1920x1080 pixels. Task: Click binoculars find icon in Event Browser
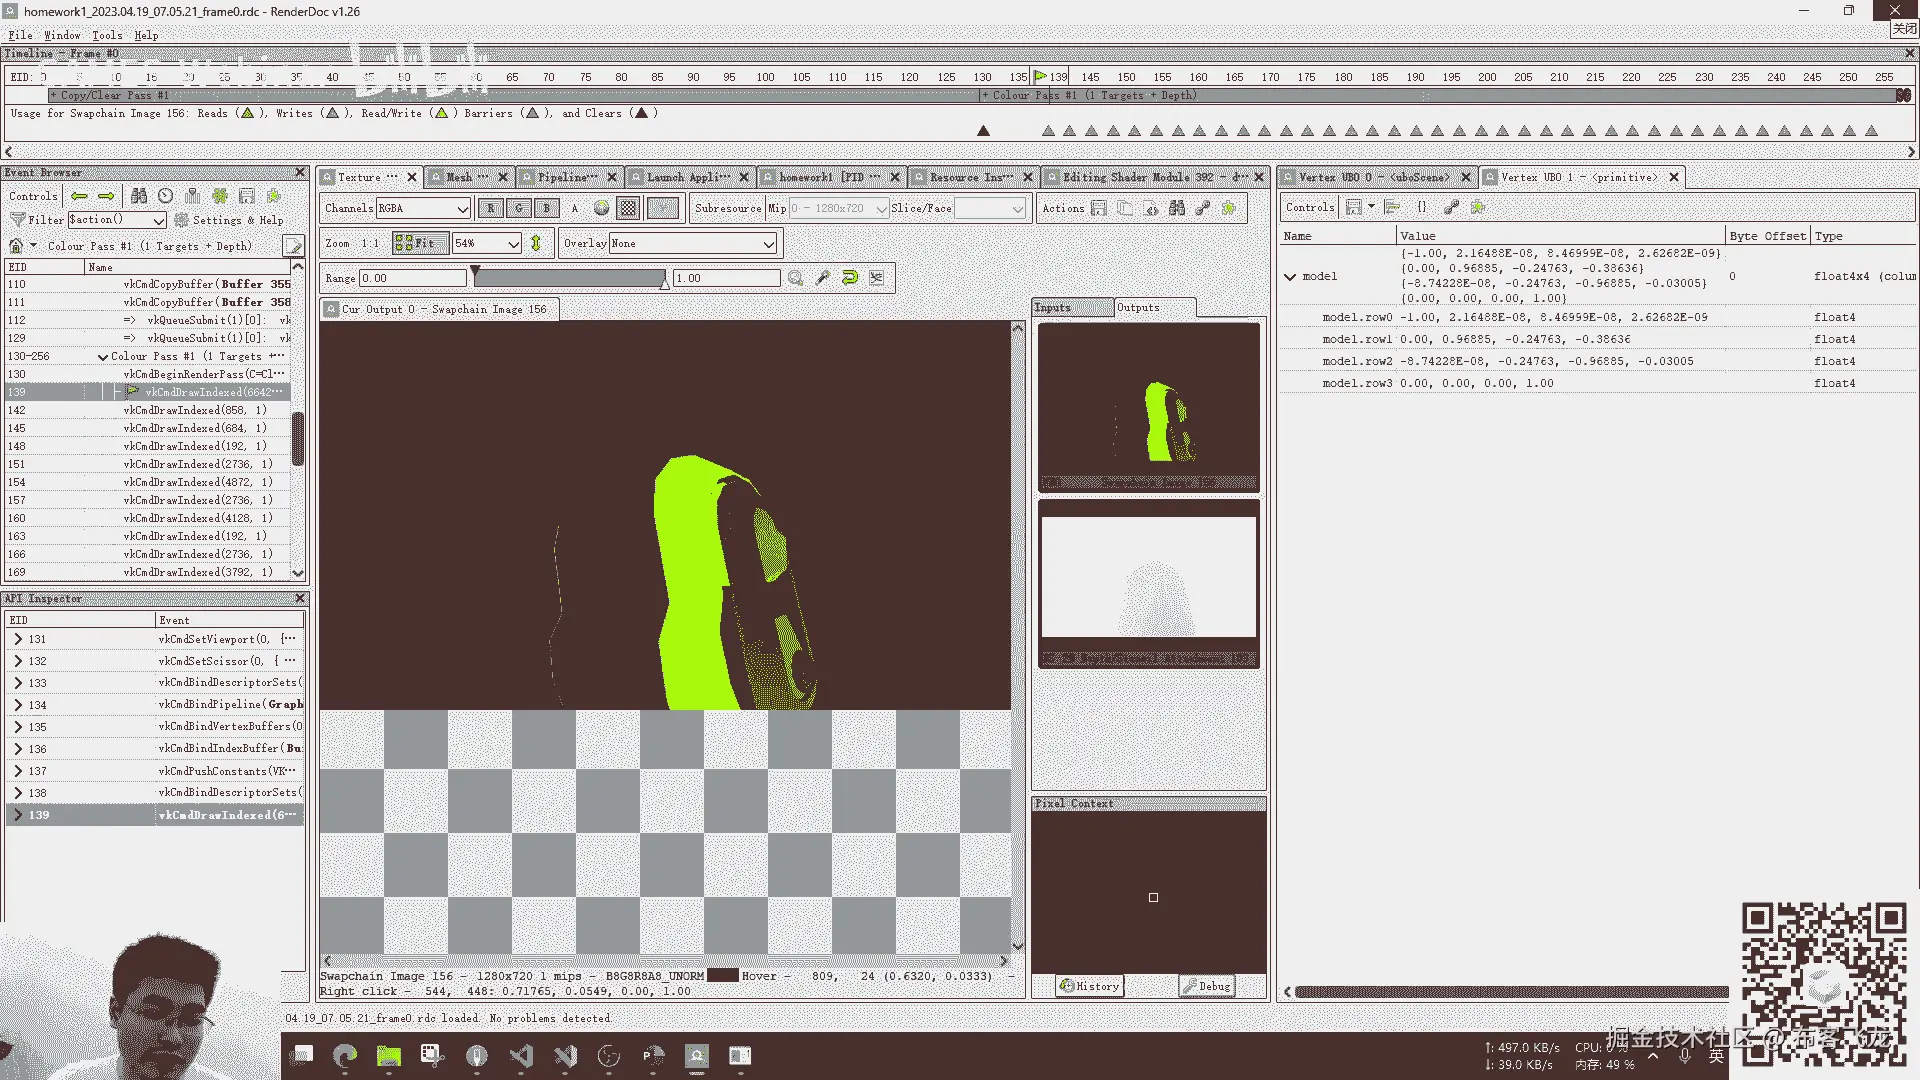point(139,196)
